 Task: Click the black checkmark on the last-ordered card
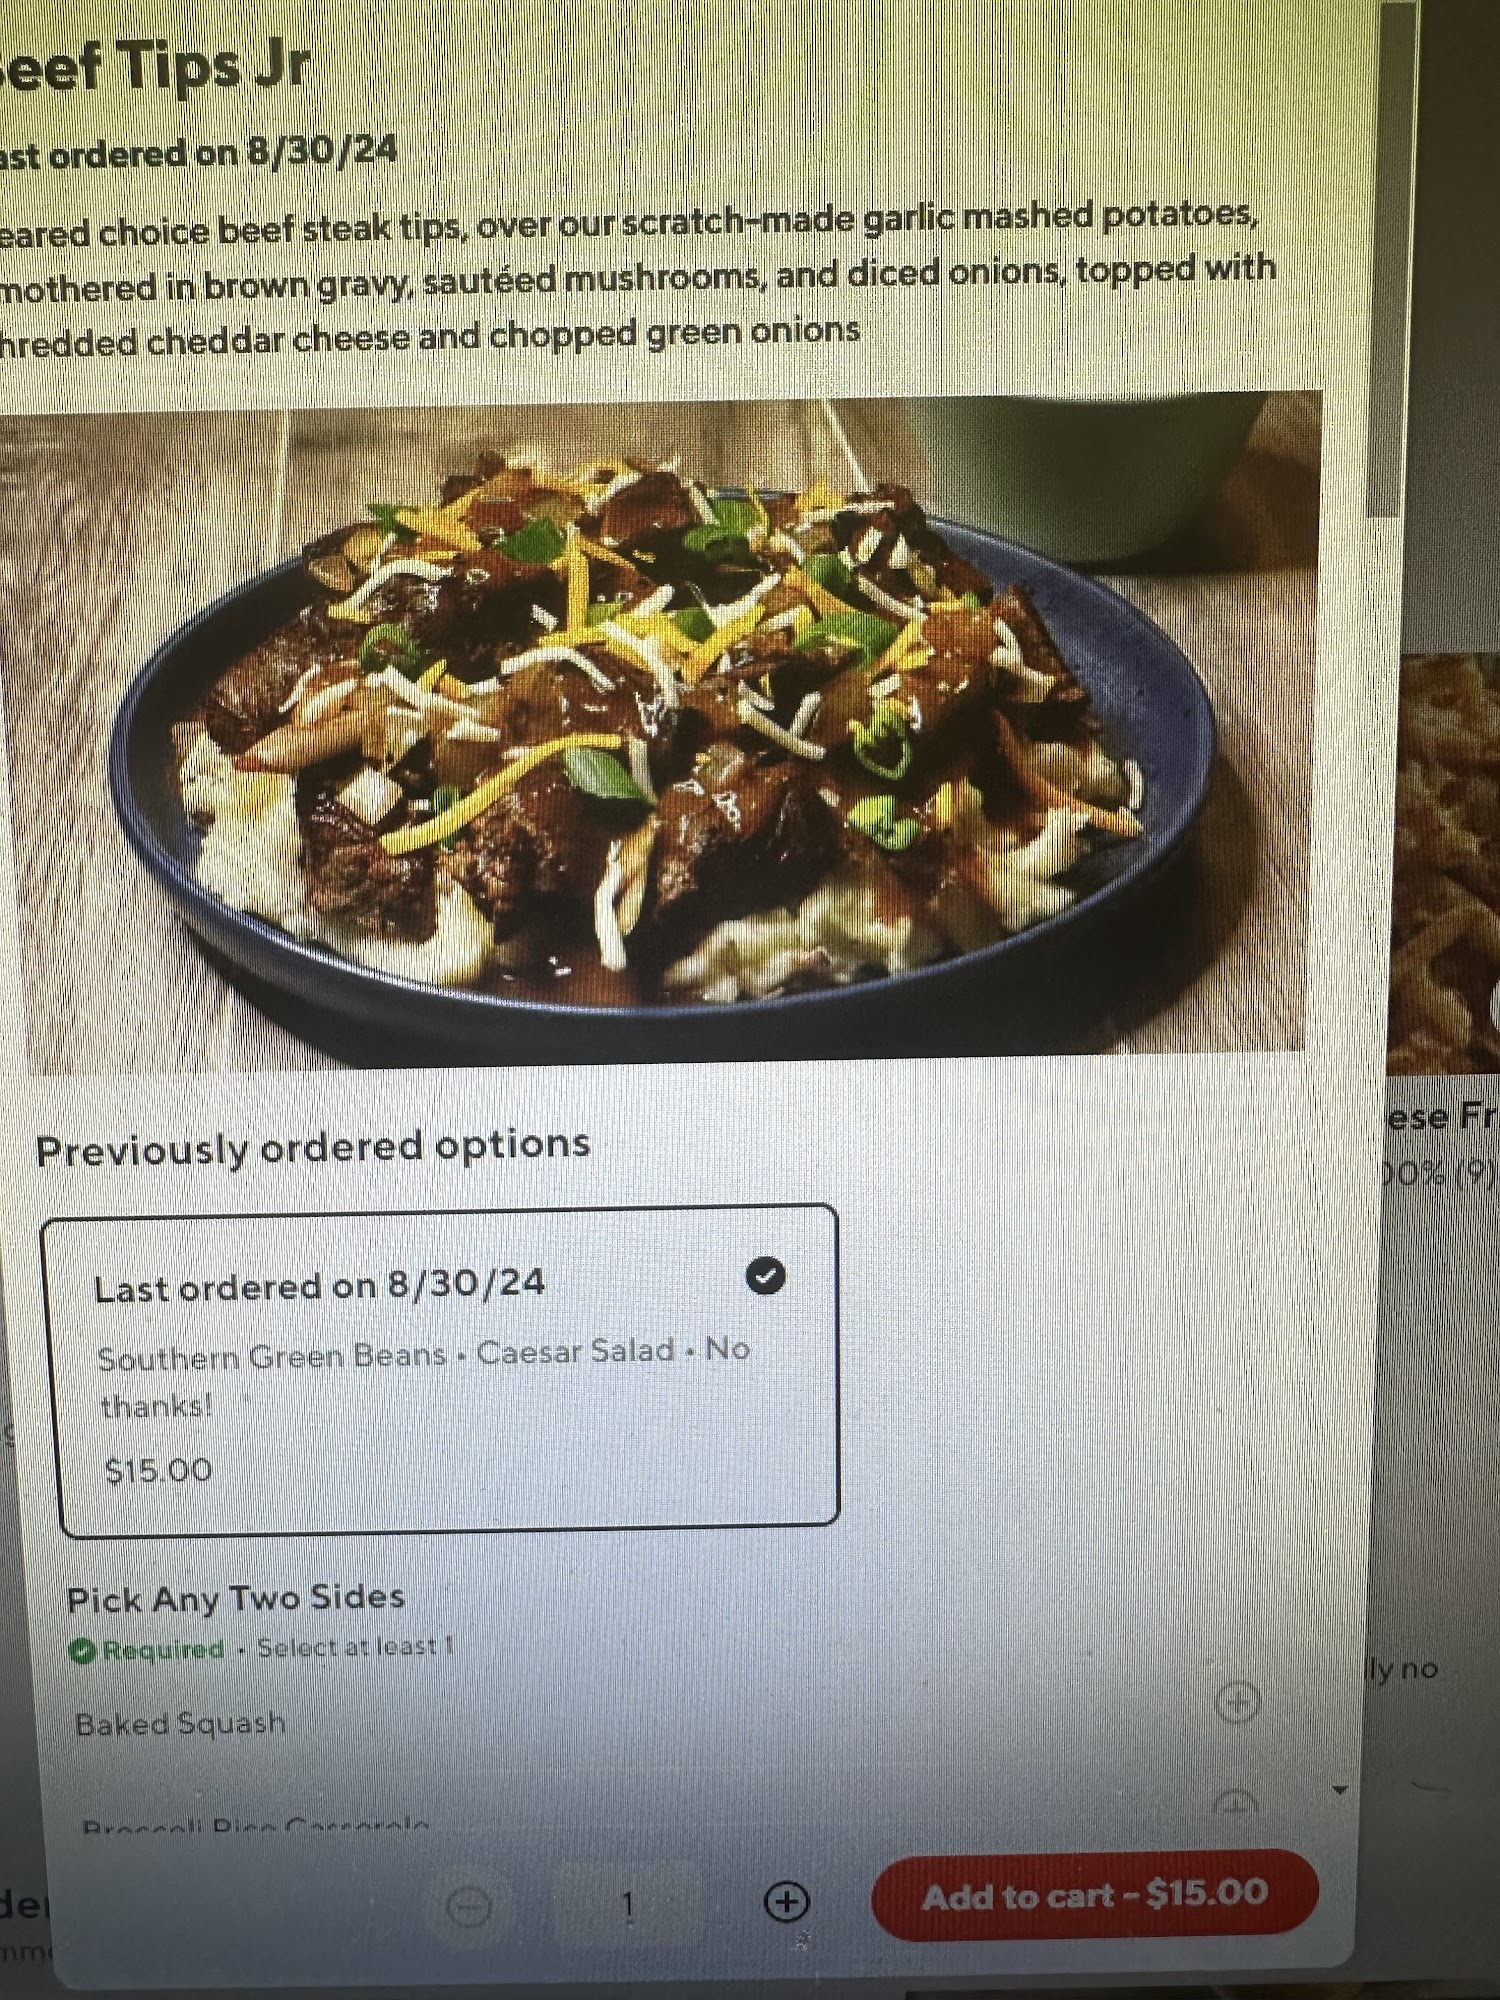click(766, 1275)
